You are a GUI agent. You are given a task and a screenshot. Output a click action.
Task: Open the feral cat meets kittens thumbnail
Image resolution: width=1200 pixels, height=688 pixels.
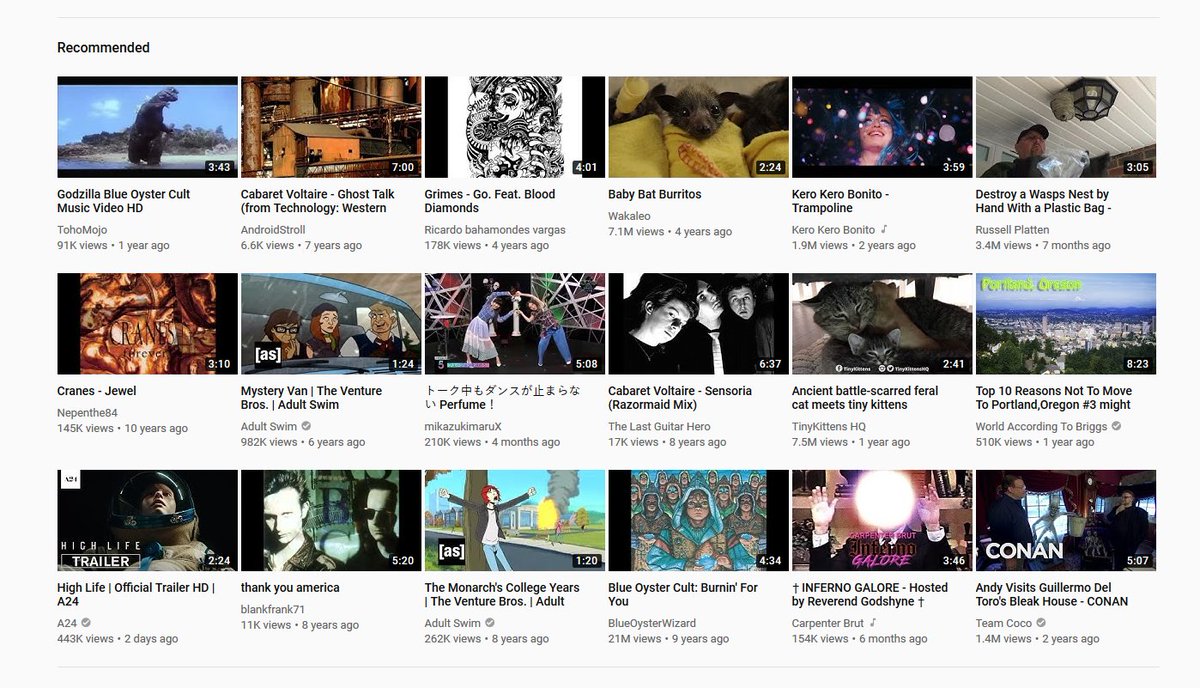pyautogui.click(x=882, y=324)
